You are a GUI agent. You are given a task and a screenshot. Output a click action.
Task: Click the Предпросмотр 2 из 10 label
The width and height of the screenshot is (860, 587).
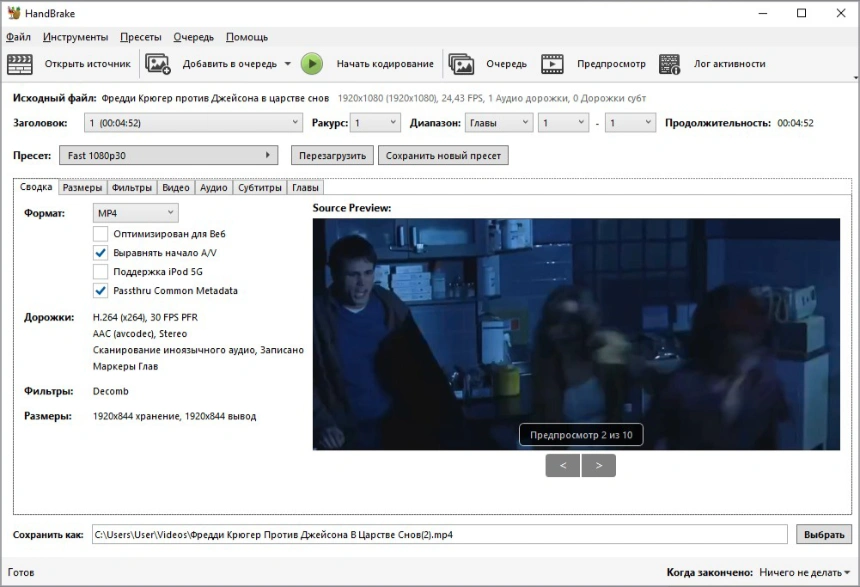[581, 435]
